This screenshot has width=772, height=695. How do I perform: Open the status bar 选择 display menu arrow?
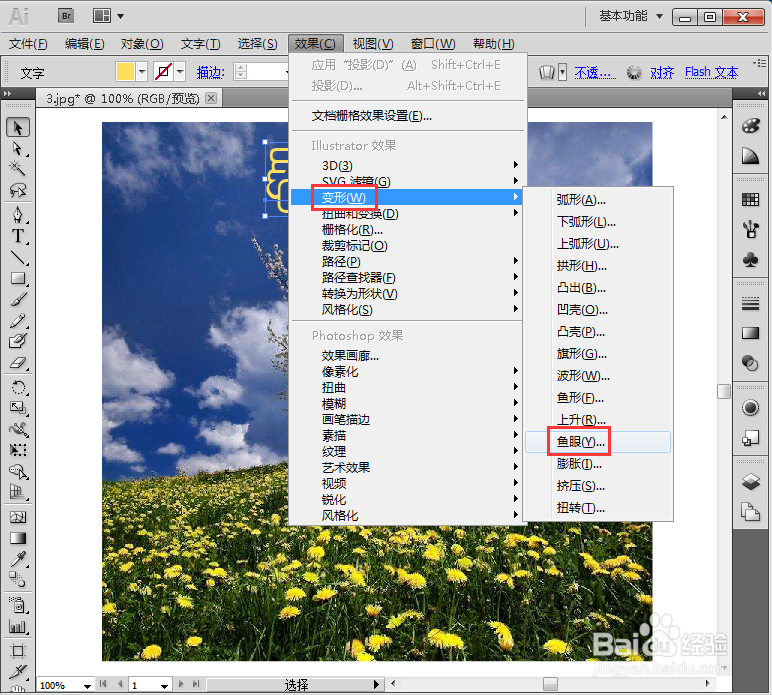(x=376, y=684)
